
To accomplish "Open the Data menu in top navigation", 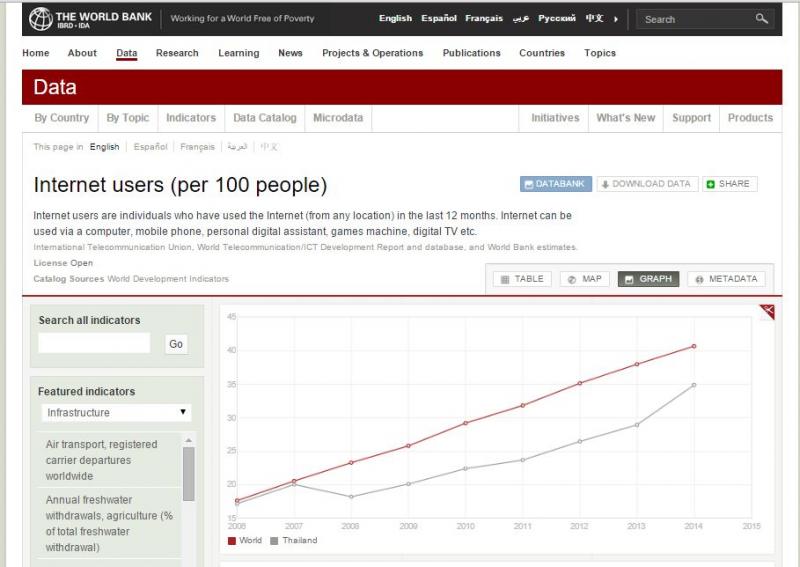I will point(127,53).
